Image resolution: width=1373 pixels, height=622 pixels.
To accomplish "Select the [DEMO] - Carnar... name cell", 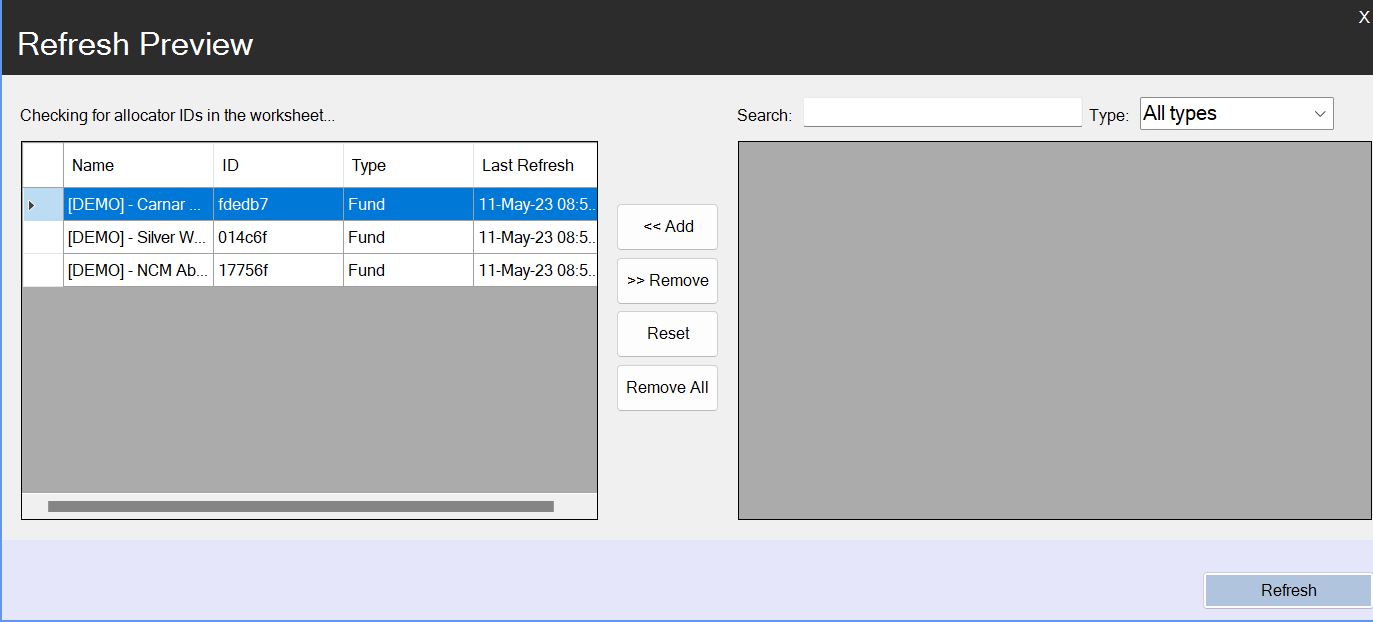I will [138, 205].
